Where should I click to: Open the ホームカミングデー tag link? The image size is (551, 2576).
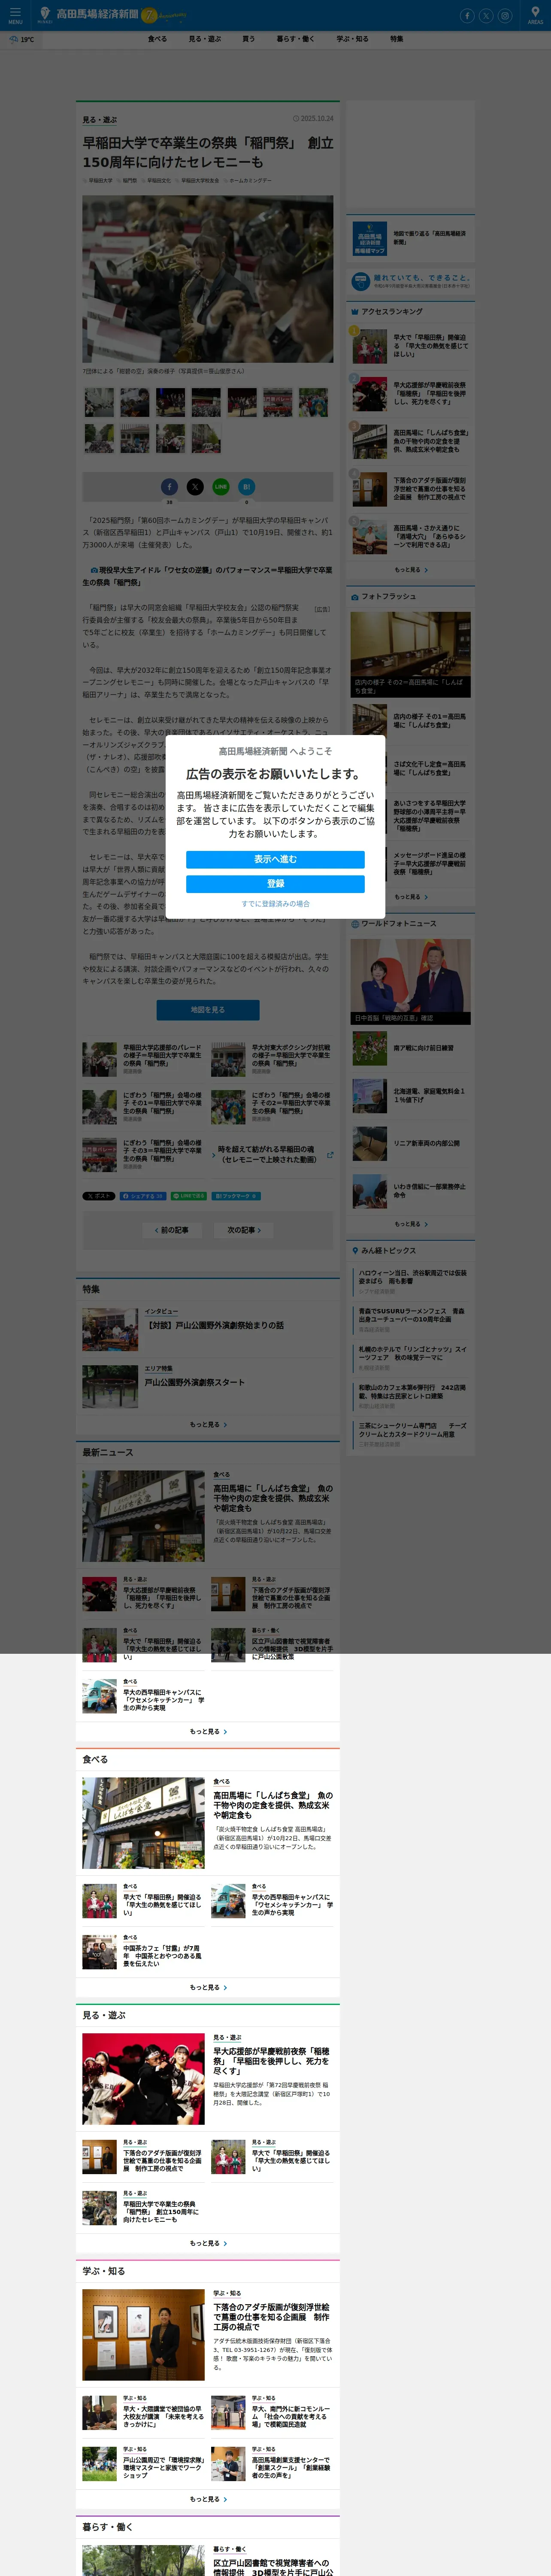[x=250, y=181]
